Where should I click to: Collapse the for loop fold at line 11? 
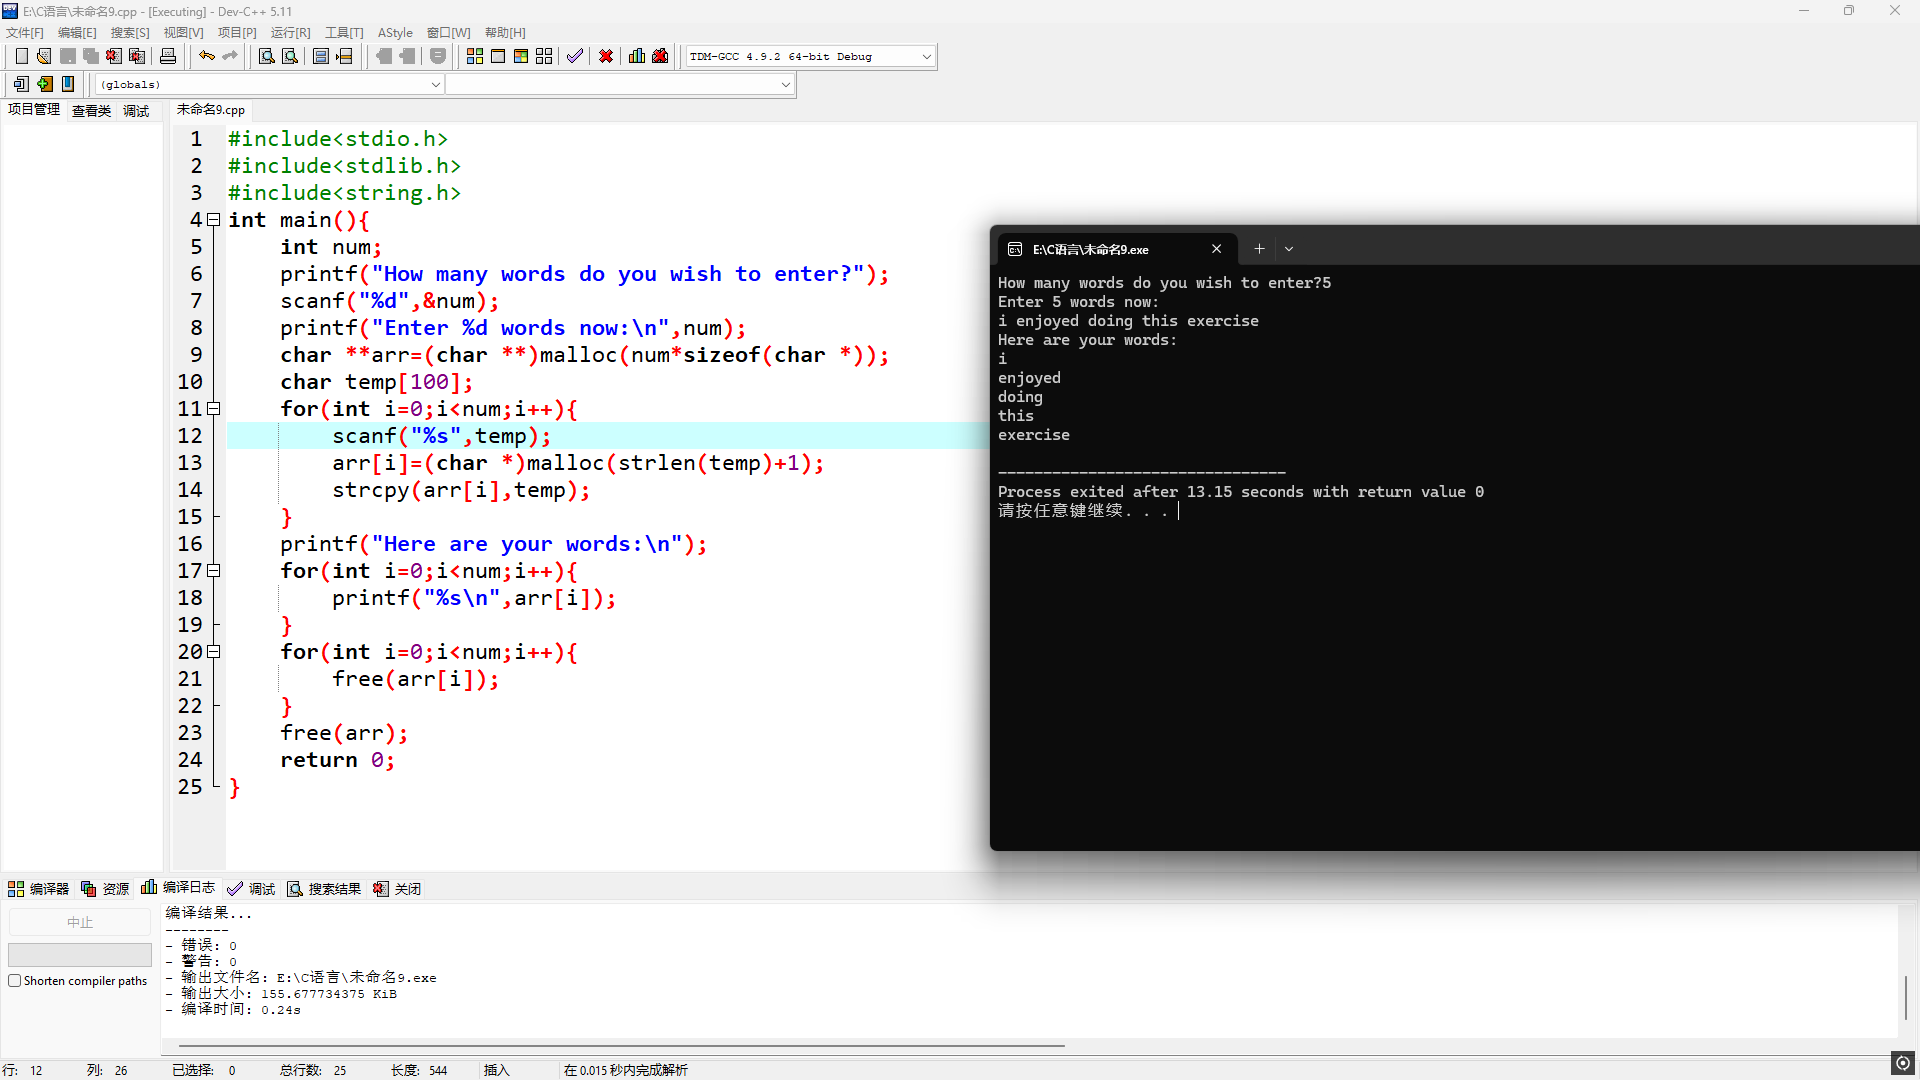click(213, 409)
